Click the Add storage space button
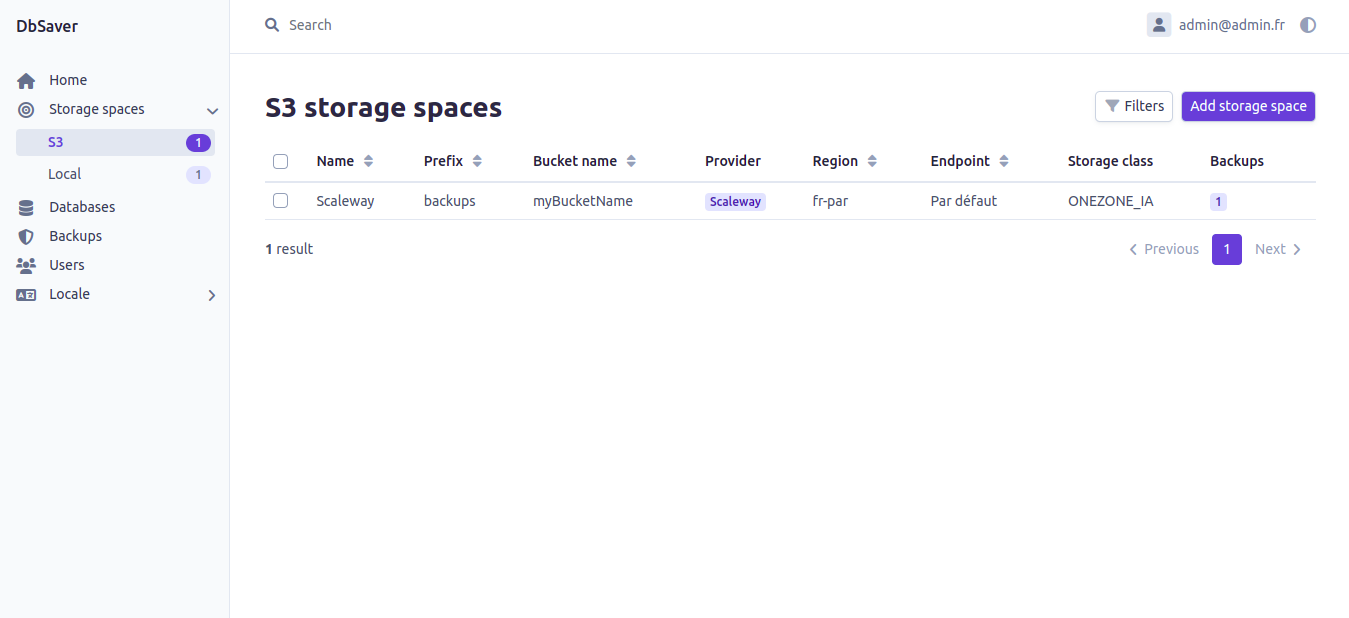 coord(1248,106)
